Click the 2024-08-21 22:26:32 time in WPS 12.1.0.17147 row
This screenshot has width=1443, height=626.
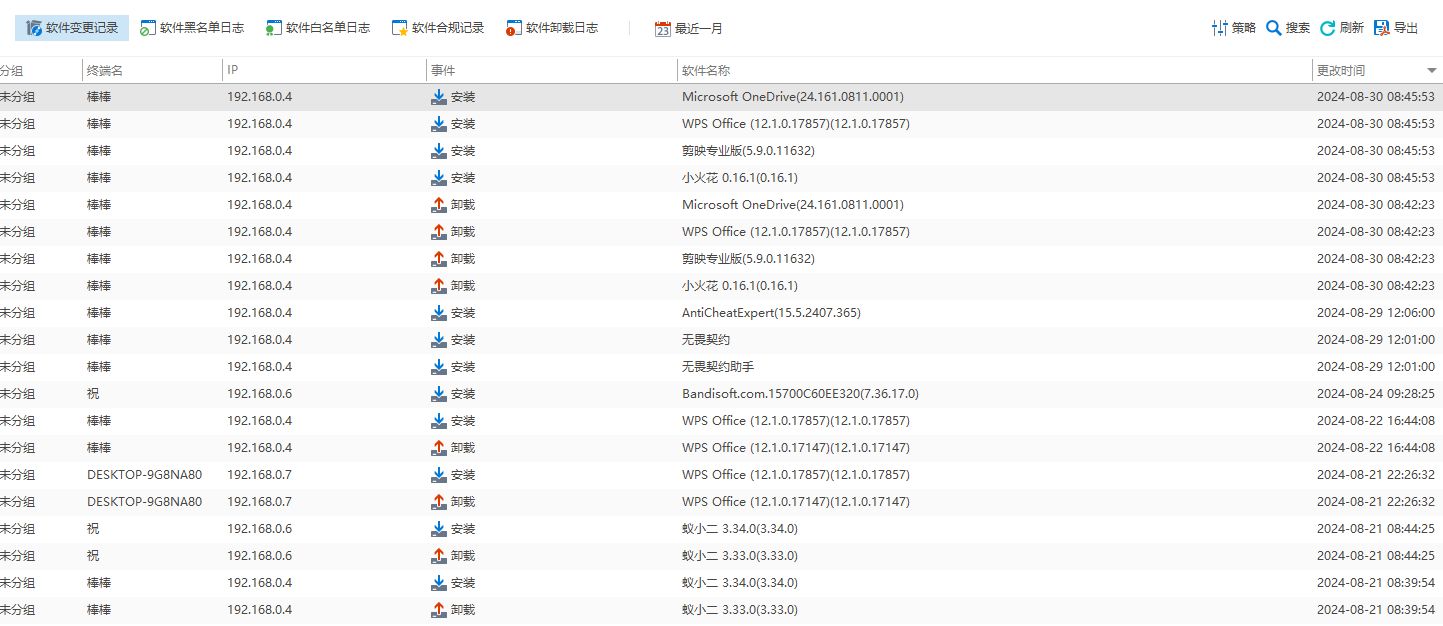[x=1376, y=502]
